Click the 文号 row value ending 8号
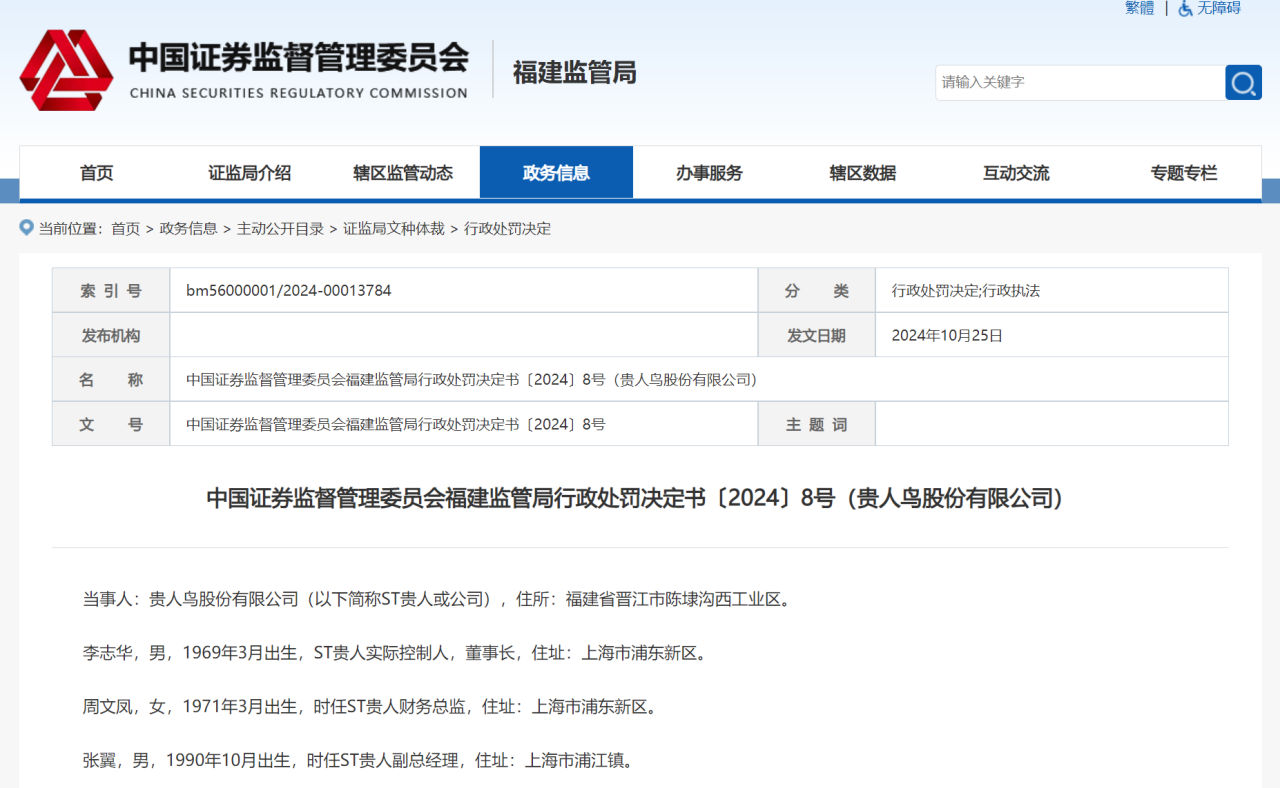This screenshot has width=1280, height=788. [396, 424]
